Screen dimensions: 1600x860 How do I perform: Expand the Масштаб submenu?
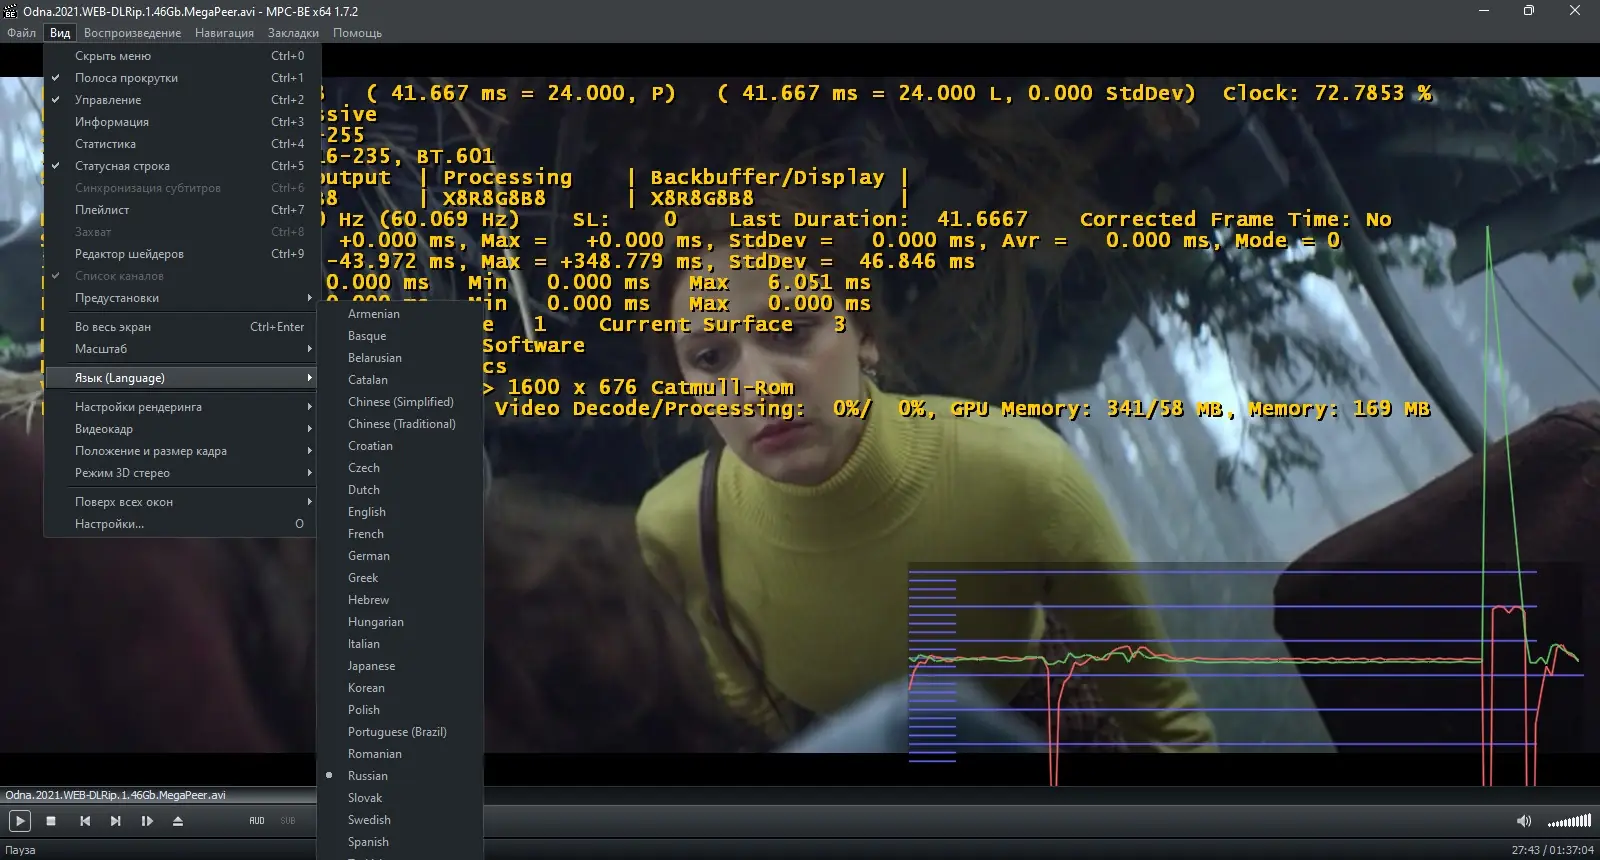pyautogui.click(x=181, y=349)
